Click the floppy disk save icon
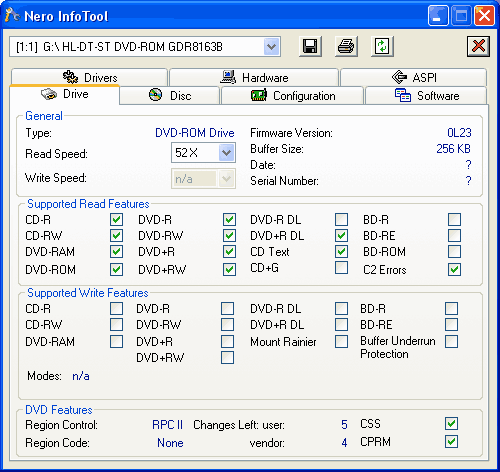 [x=310, y=46]
